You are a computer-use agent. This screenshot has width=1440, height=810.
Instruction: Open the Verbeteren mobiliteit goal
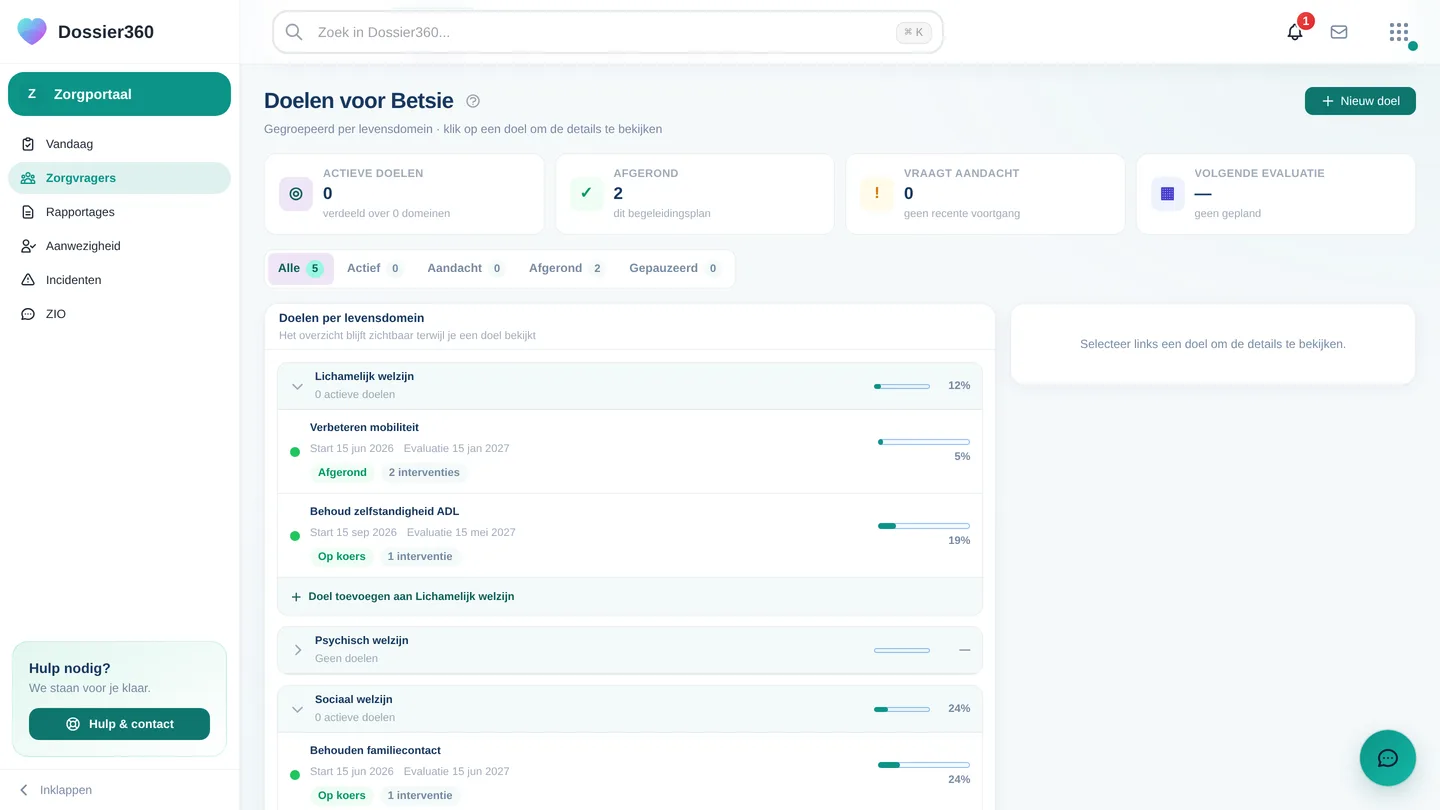pyautogui.click(x=630, y=452)
